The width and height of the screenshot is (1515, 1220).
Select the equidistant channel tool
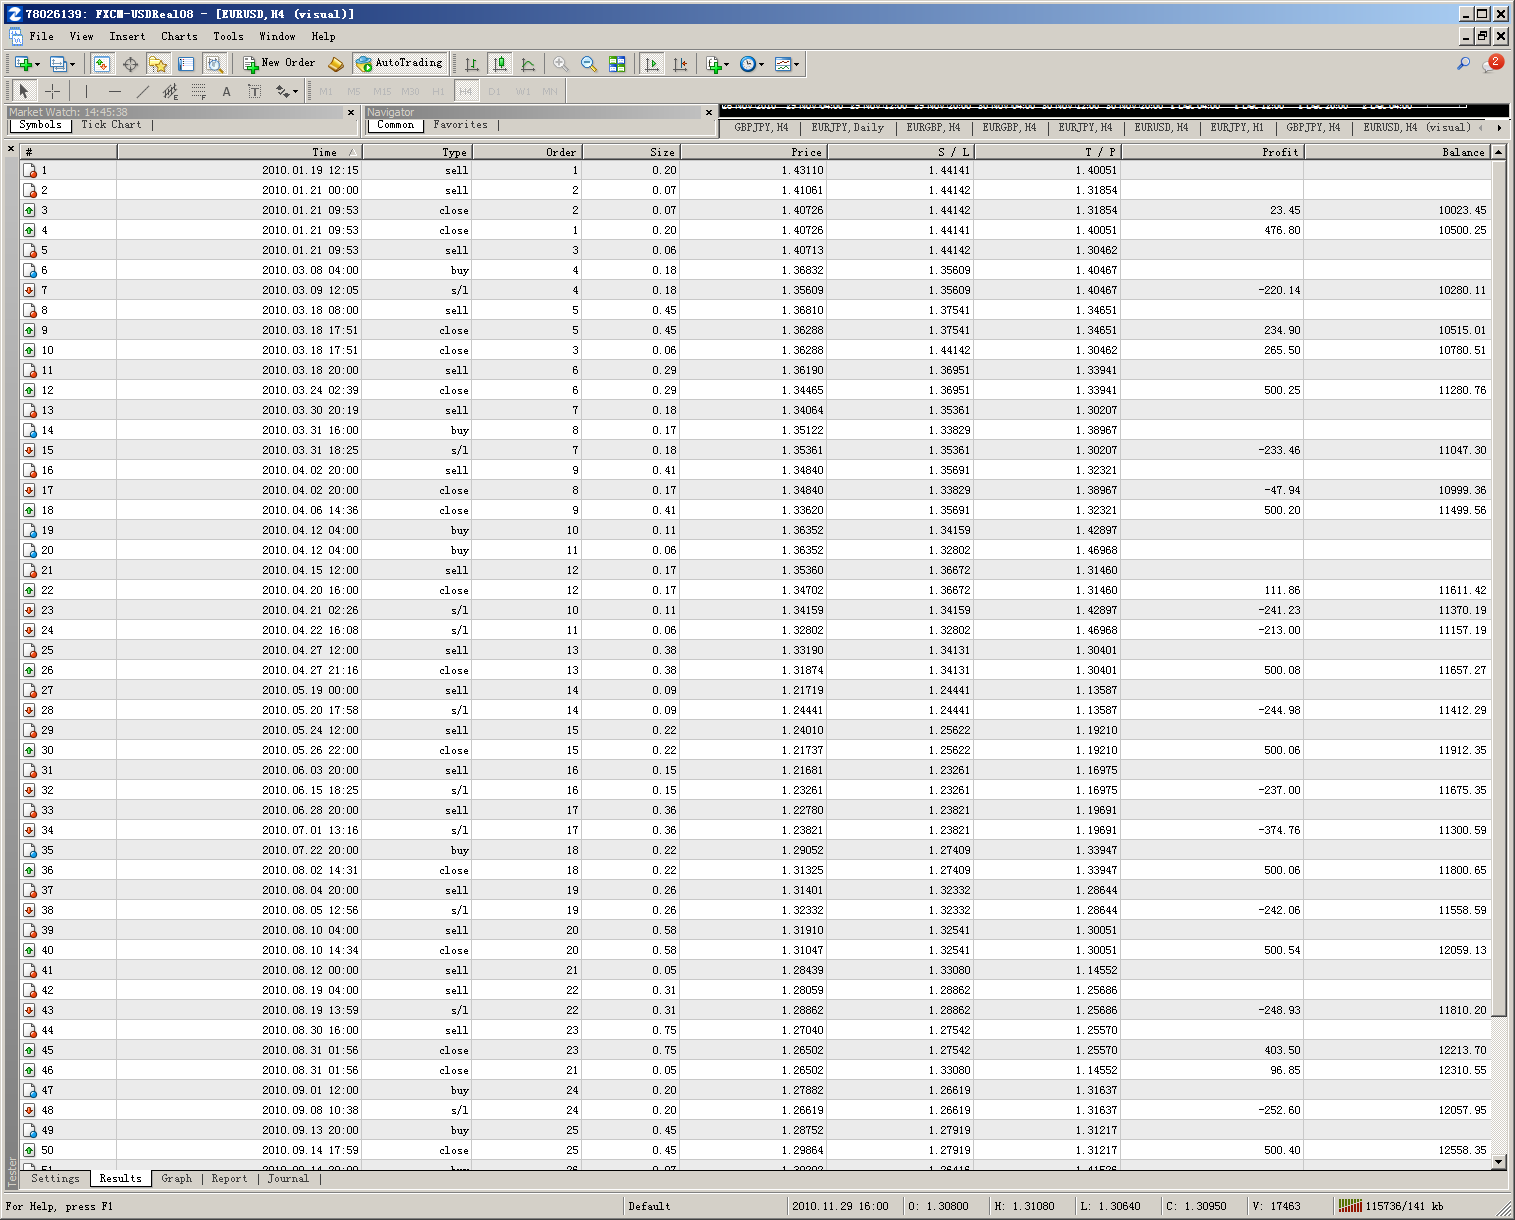coord(171,92)
